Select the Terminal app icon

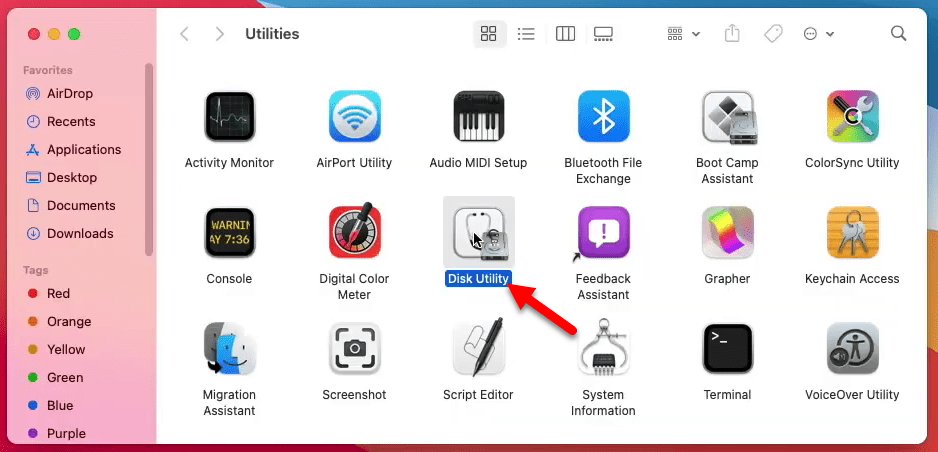click(727, 349)
